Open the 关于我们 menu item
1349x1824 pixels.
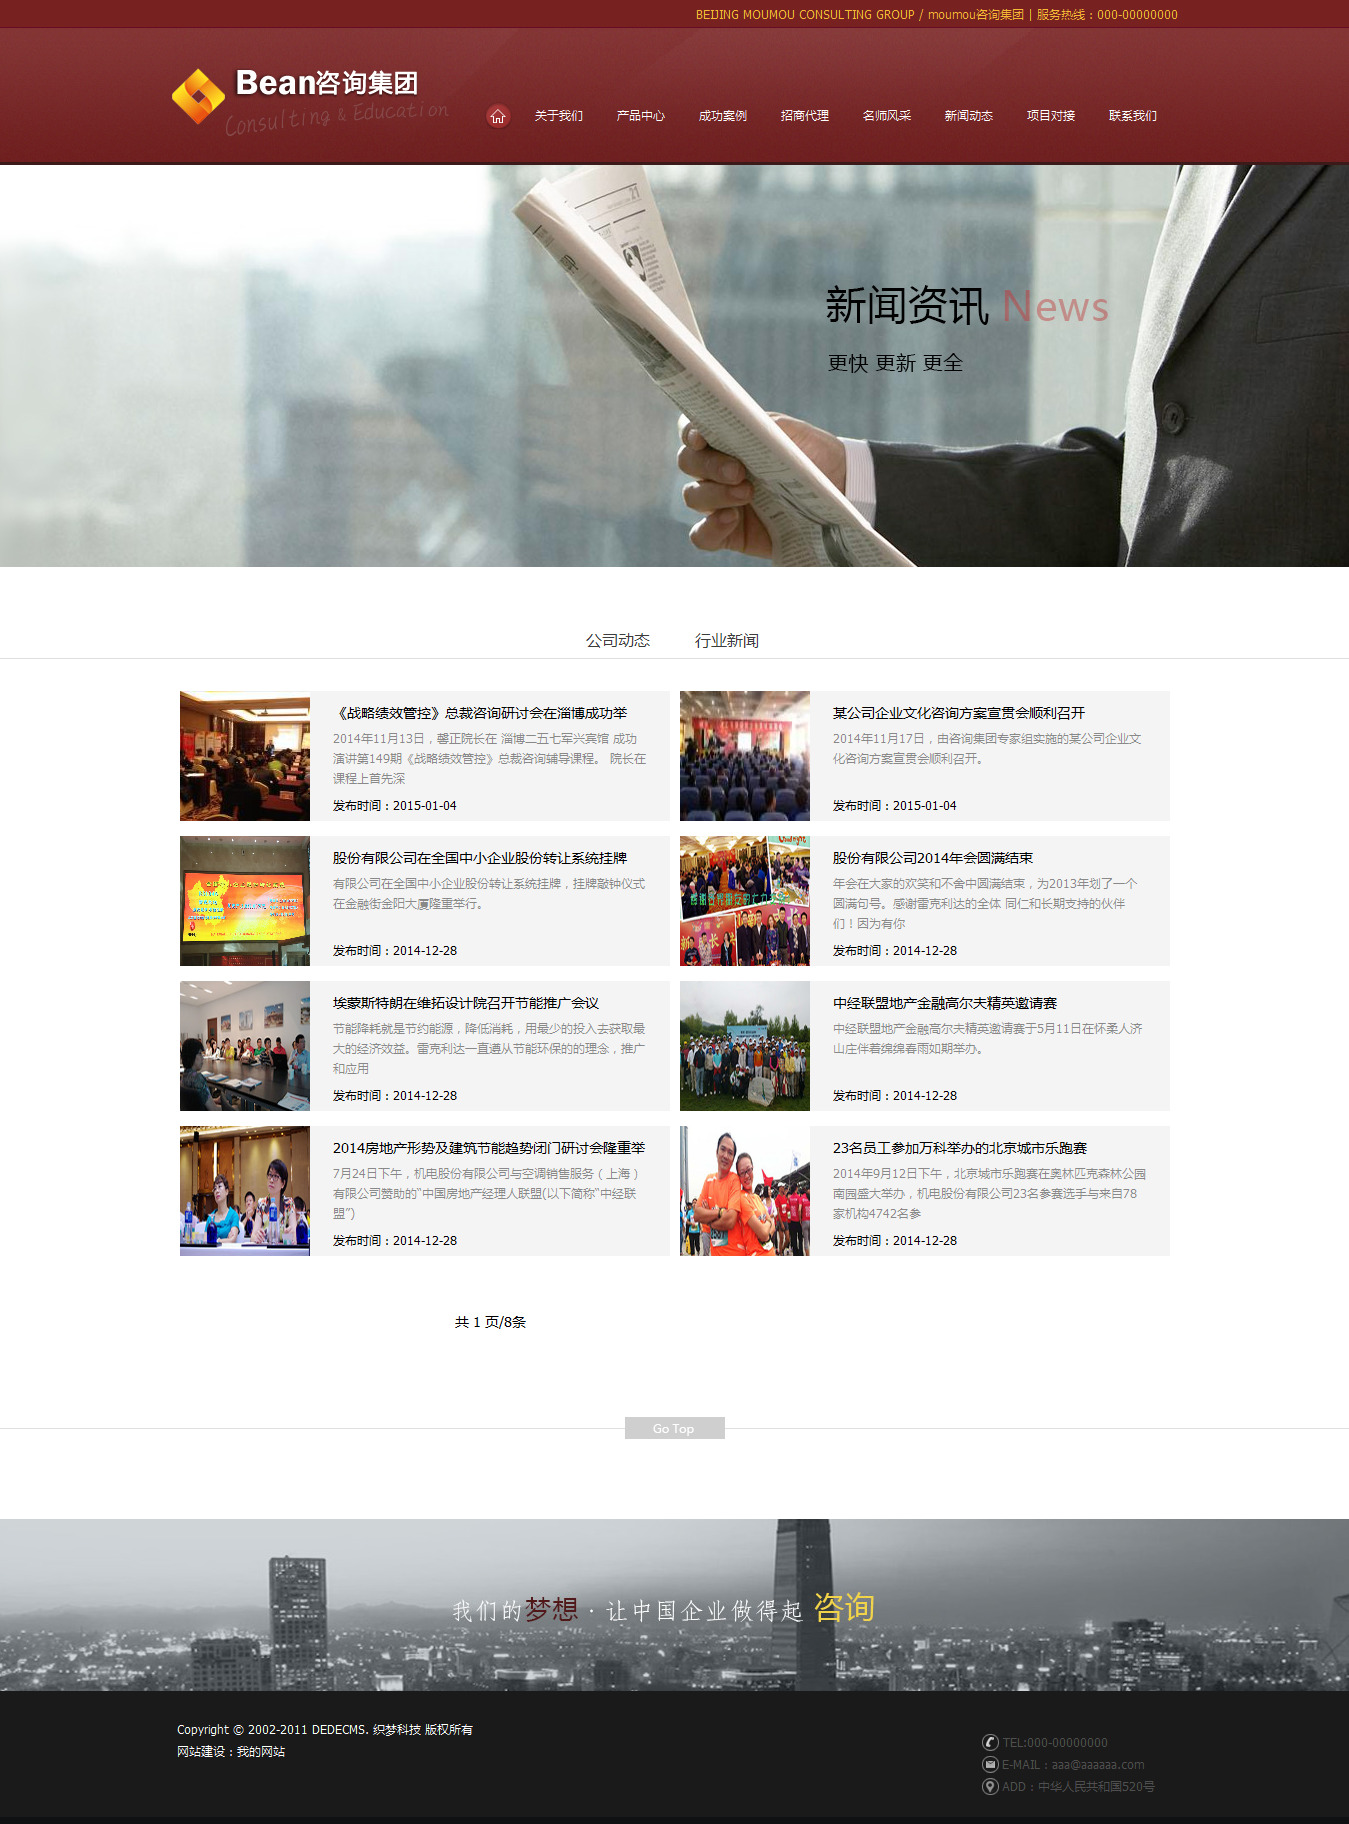pyautogui.click(x=558, y=116)
